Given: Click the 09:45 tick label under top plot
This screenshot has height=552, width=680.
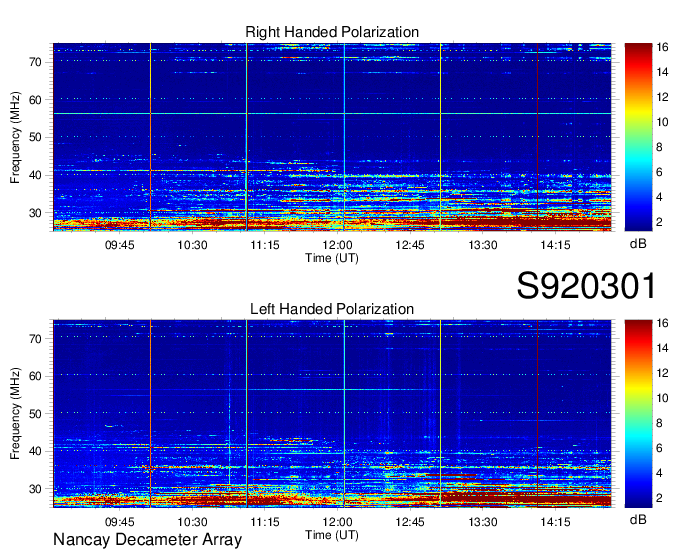Looking at the screenshot, I should (x=120, y=245).
